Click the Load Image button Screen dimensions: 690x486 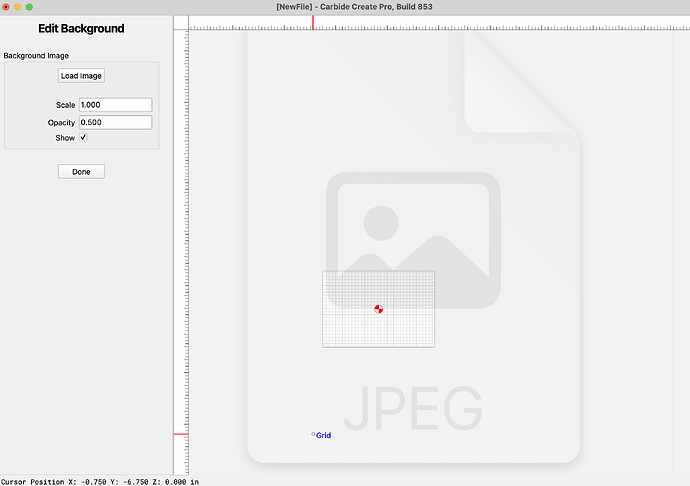pyautogui.click(x=81, y=76)
